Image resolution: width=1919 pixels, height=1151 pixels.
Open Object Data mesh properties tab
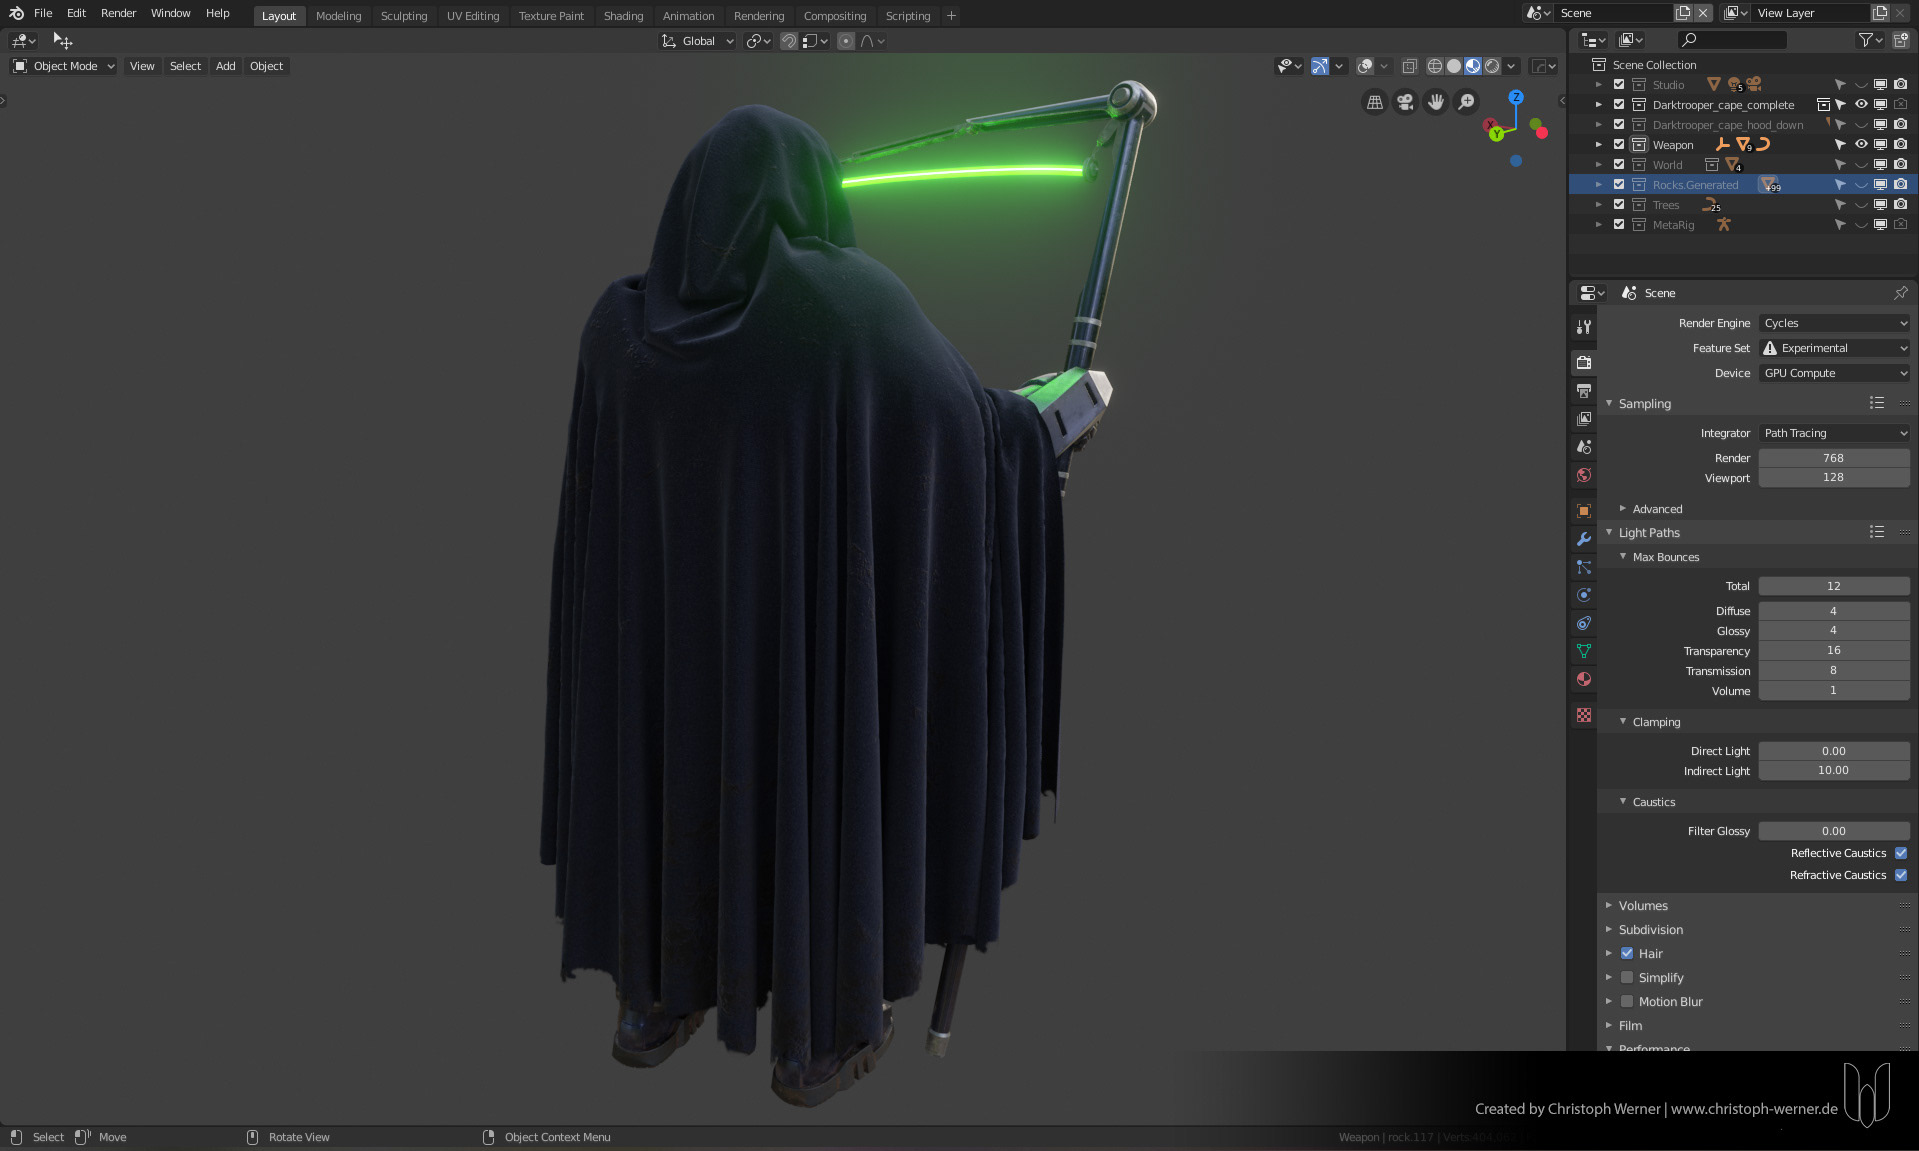[x=1584, y=650]
